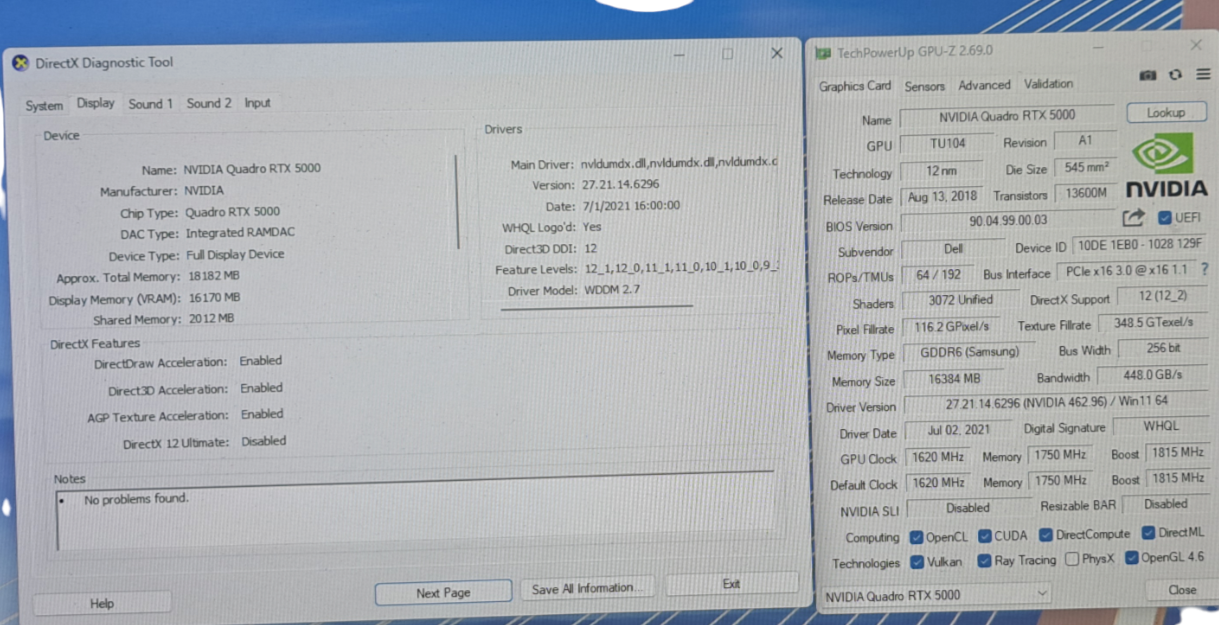
Task: Close the DirectX Diagnostic Tool window
Action: tap(777, 54)
